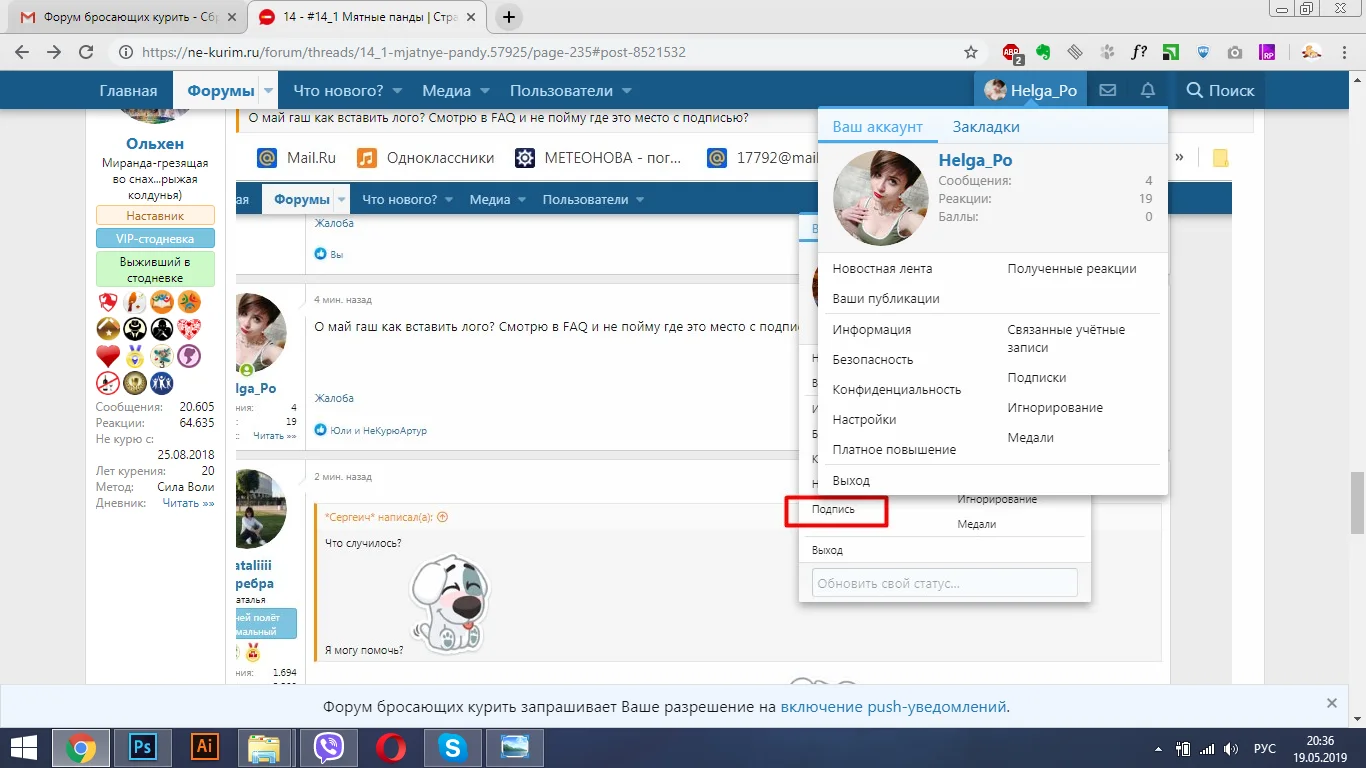Launch Illustrator from the taskbar

click(204, 747)
